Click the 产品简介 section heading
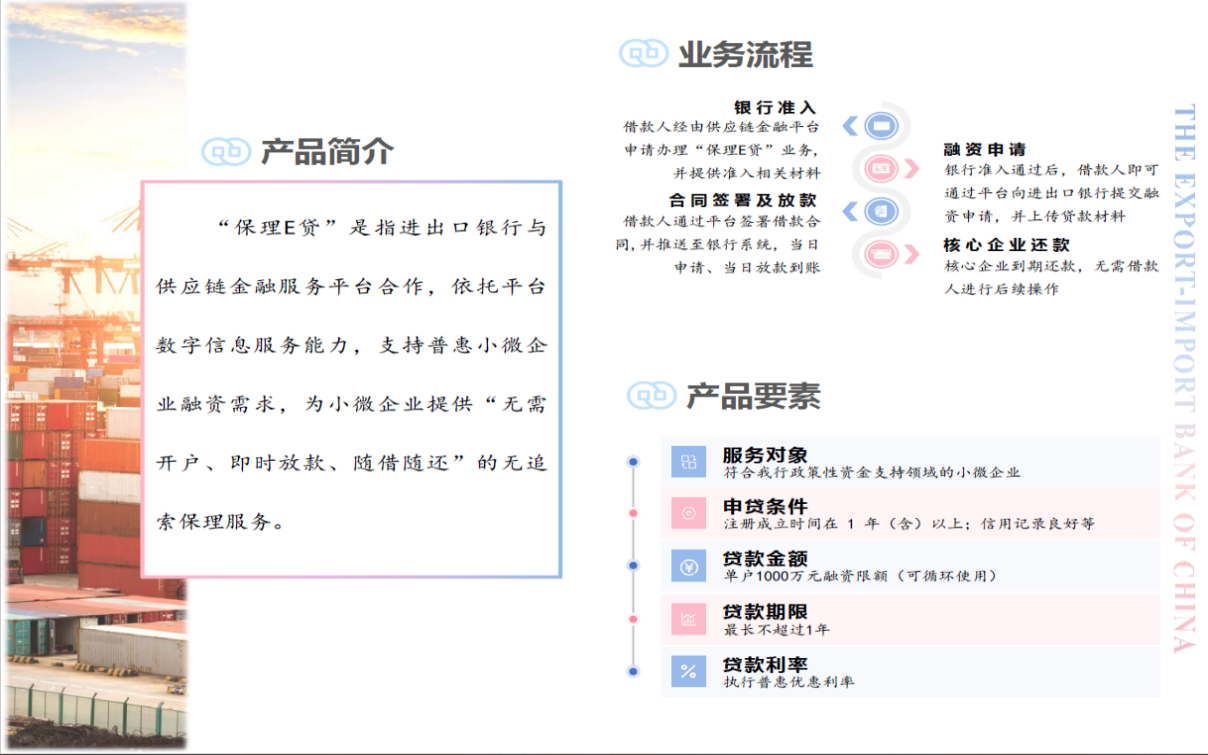1208x755 pixels. click(327, 152)
